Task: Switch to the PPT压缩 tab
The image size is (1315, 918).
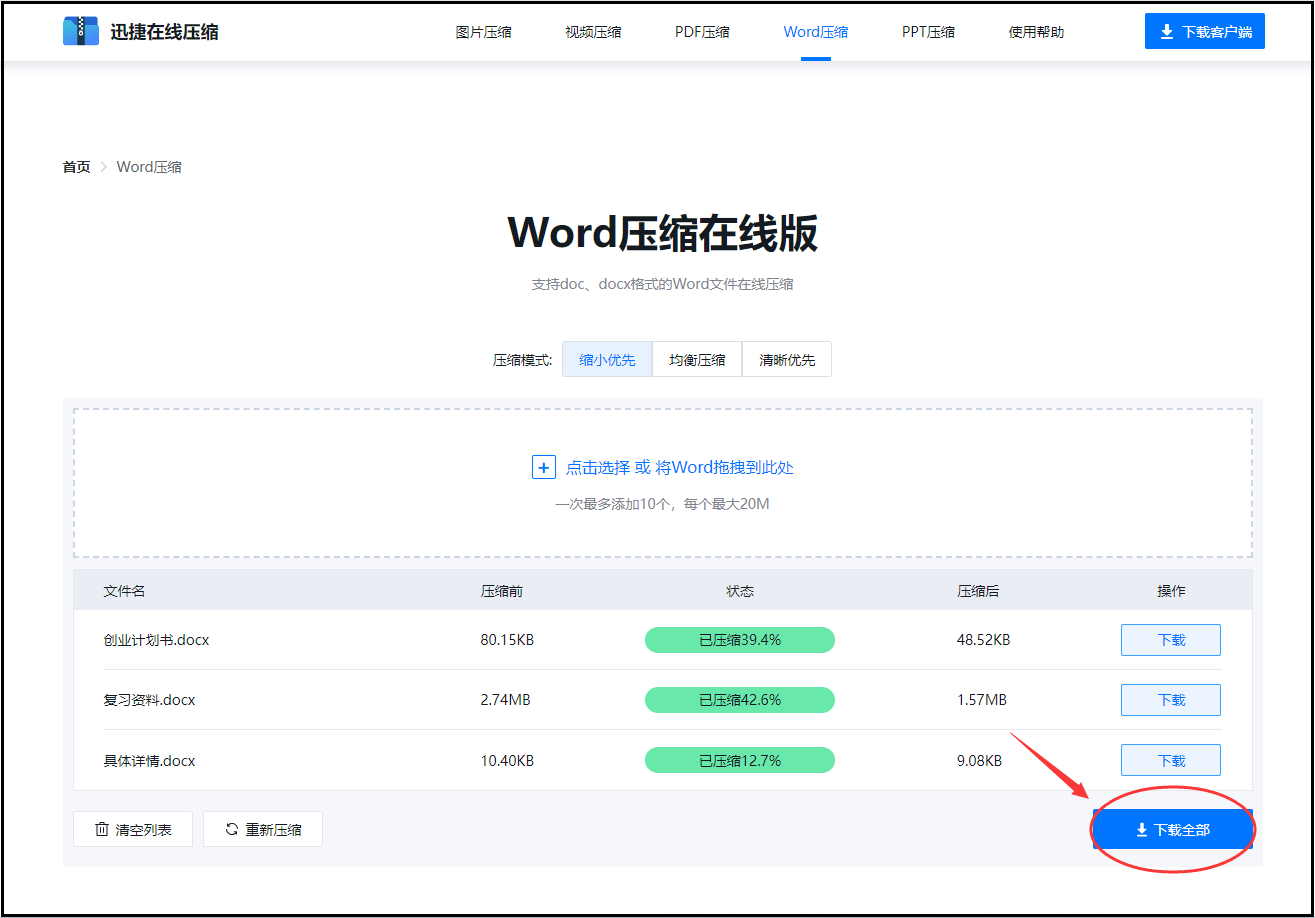Action: [x=927, y=31]
